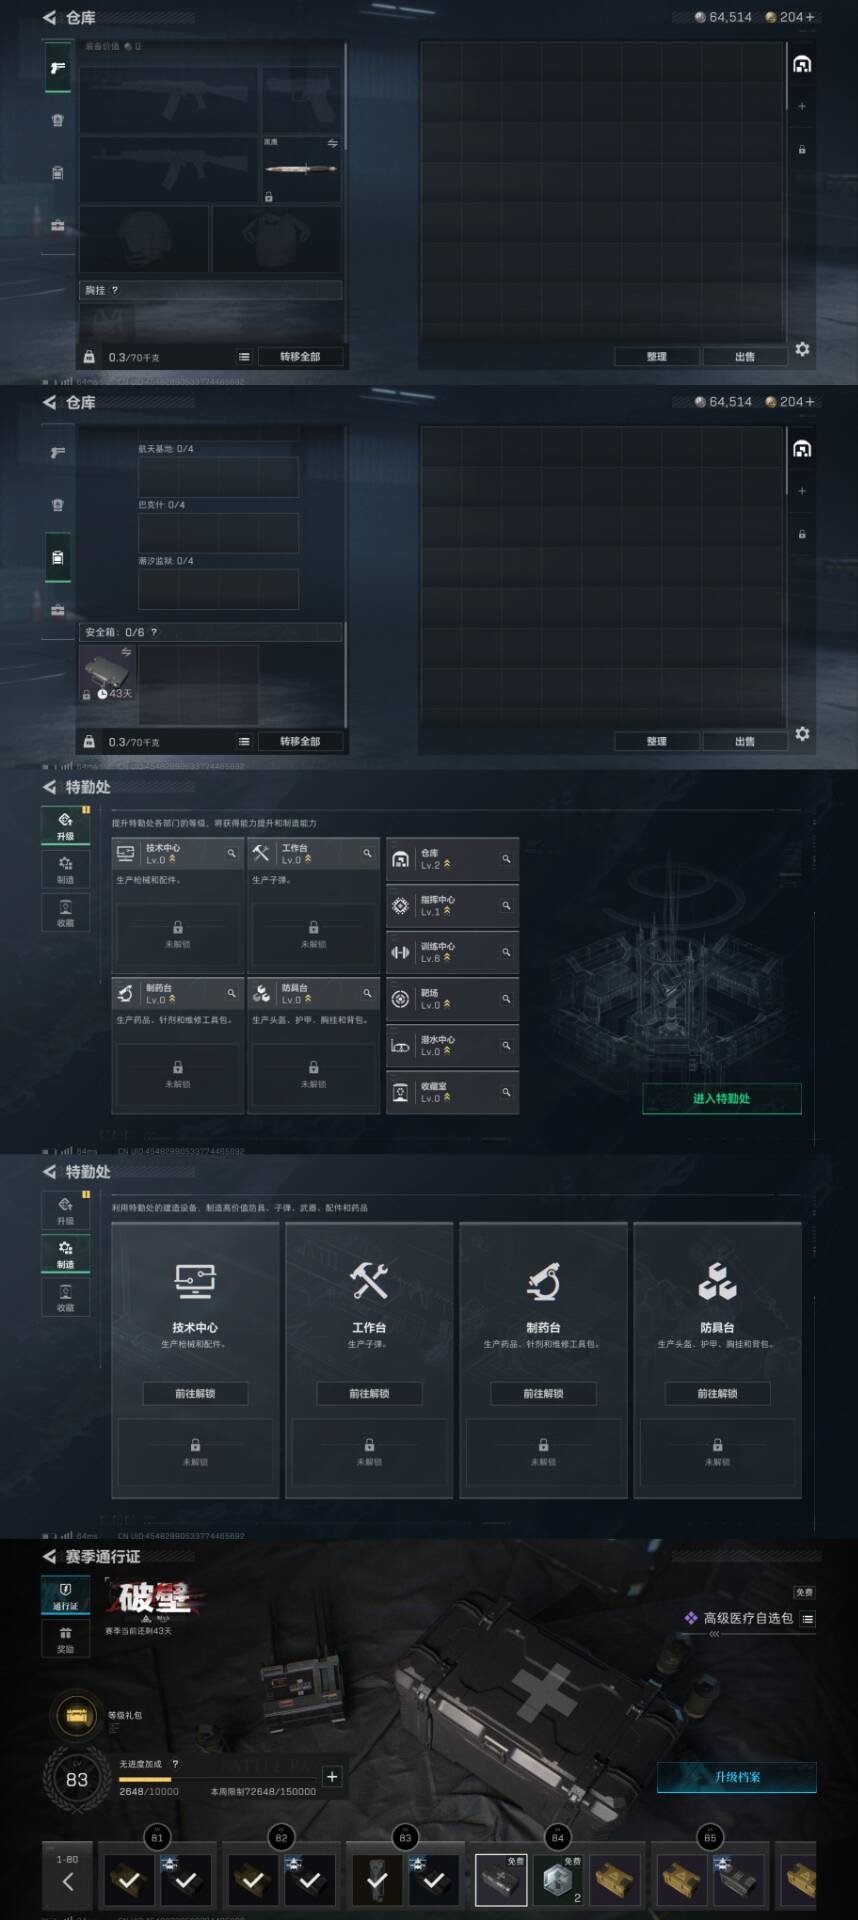This screenshot has width=858, height=1920.
Task: Switch to the 奖励 tab
Action: click(x=65, y=1639)
